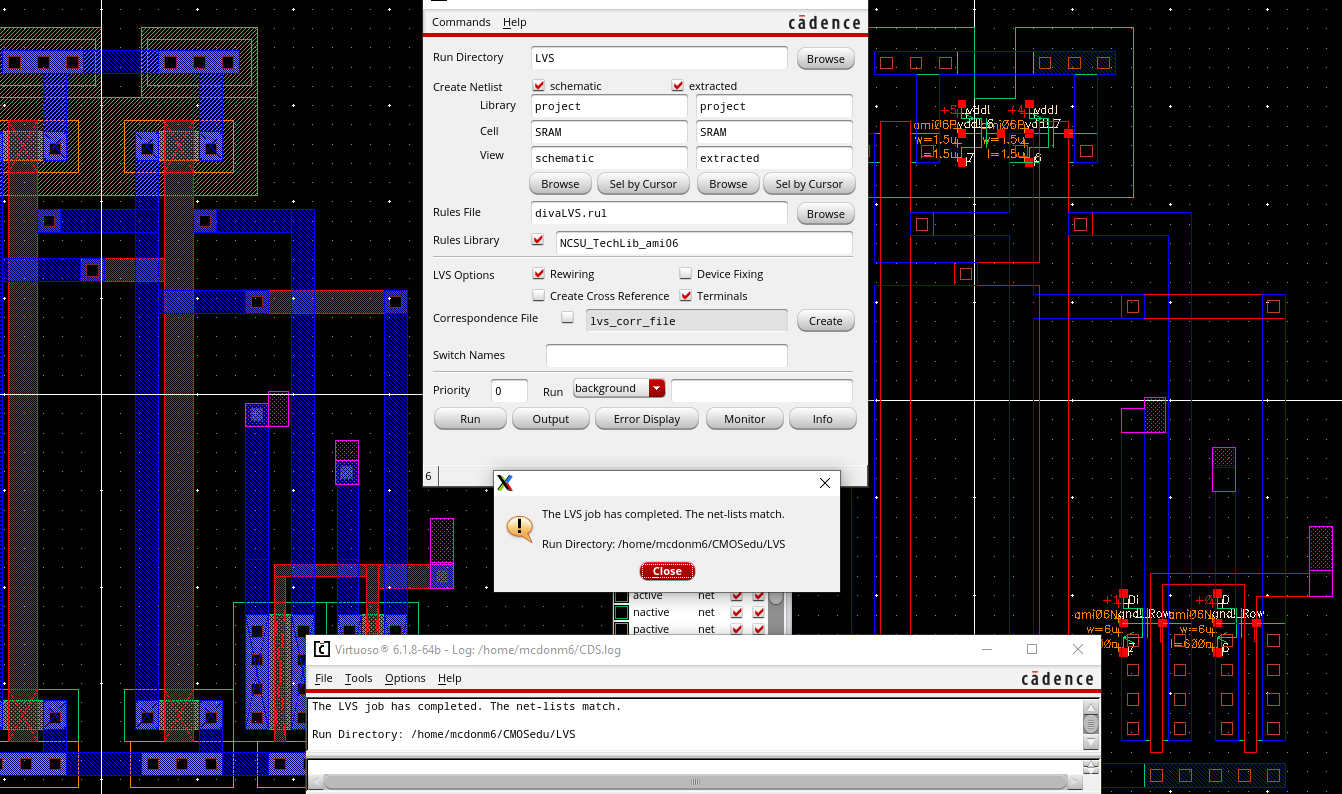
Task: Click the Virtuoso log window application icon
Action: click(322, 649)
